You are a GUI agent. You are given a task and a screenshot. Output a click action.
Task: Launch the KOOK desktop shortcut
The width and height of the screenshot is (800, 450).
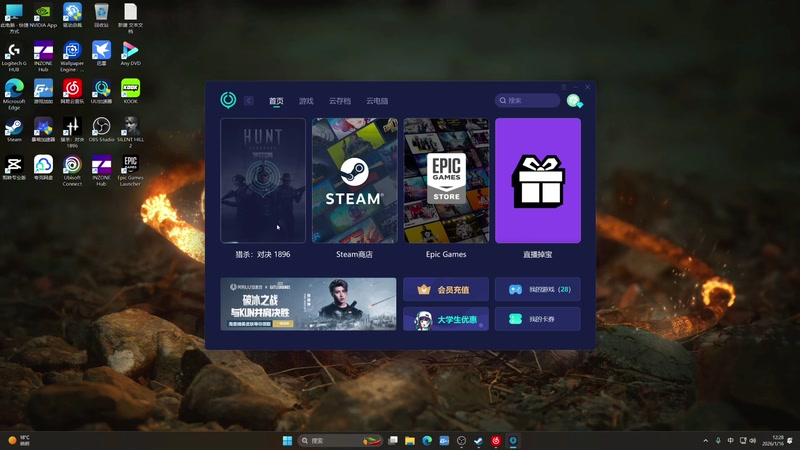click(130, 91)
